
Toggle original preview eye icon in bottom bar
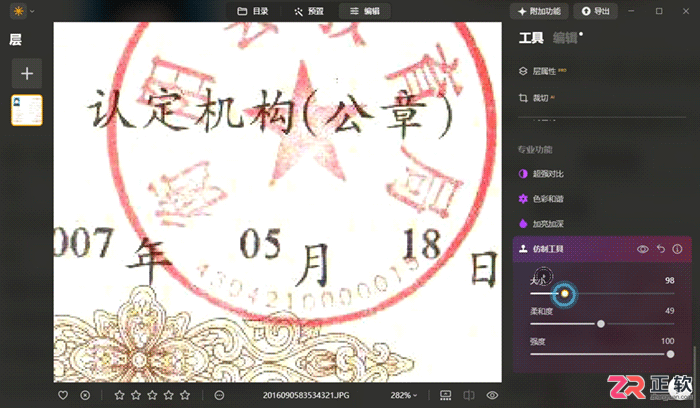pyautogui.click(x=492, y=395)
